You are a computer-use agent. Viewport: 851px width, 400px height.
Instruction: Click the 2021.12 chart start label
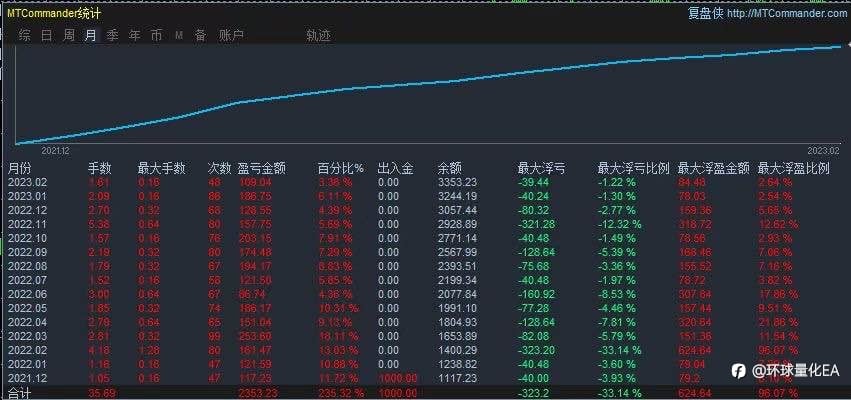pos(55,151)
